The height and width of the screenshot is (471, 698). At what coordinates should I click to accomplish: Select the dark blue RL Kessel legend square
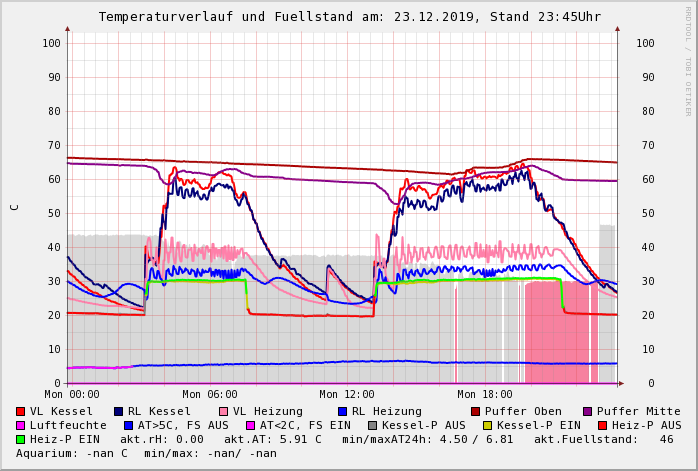coord(118,411)
